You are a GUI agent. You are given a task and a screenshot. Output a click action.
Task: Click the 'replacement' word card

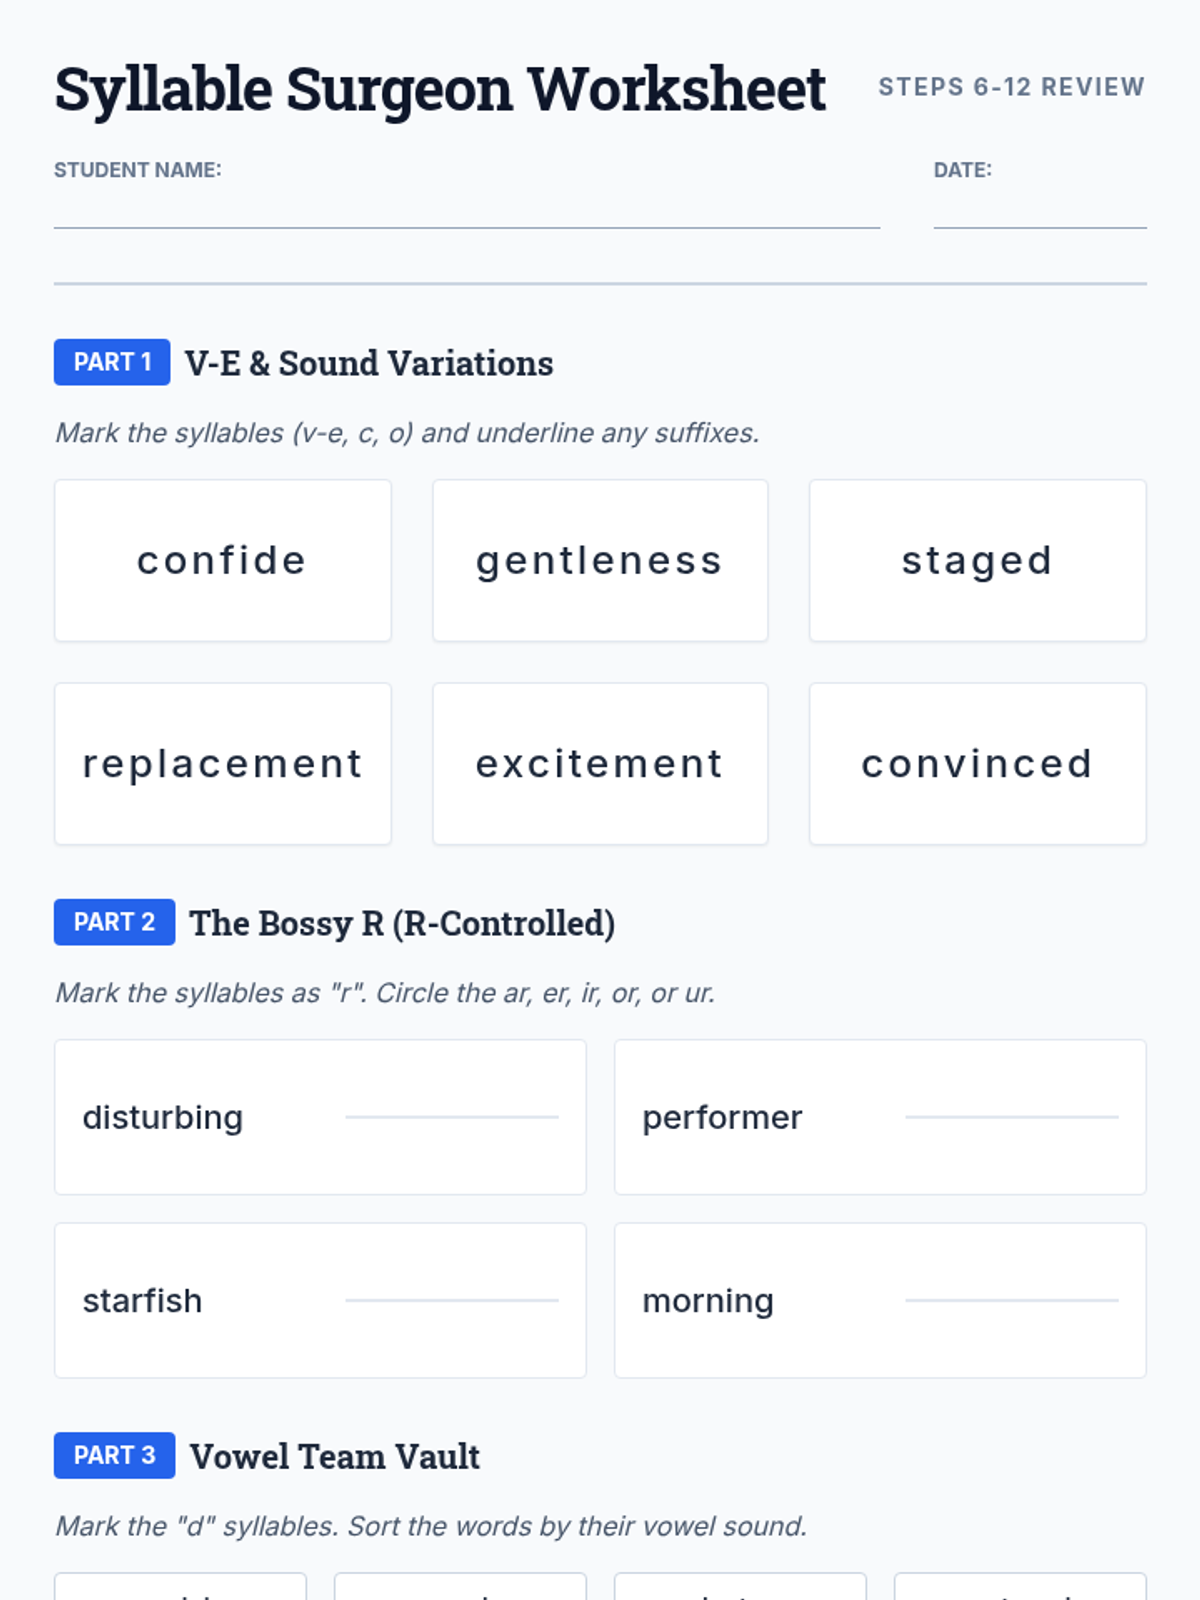(x=223, y=764)
